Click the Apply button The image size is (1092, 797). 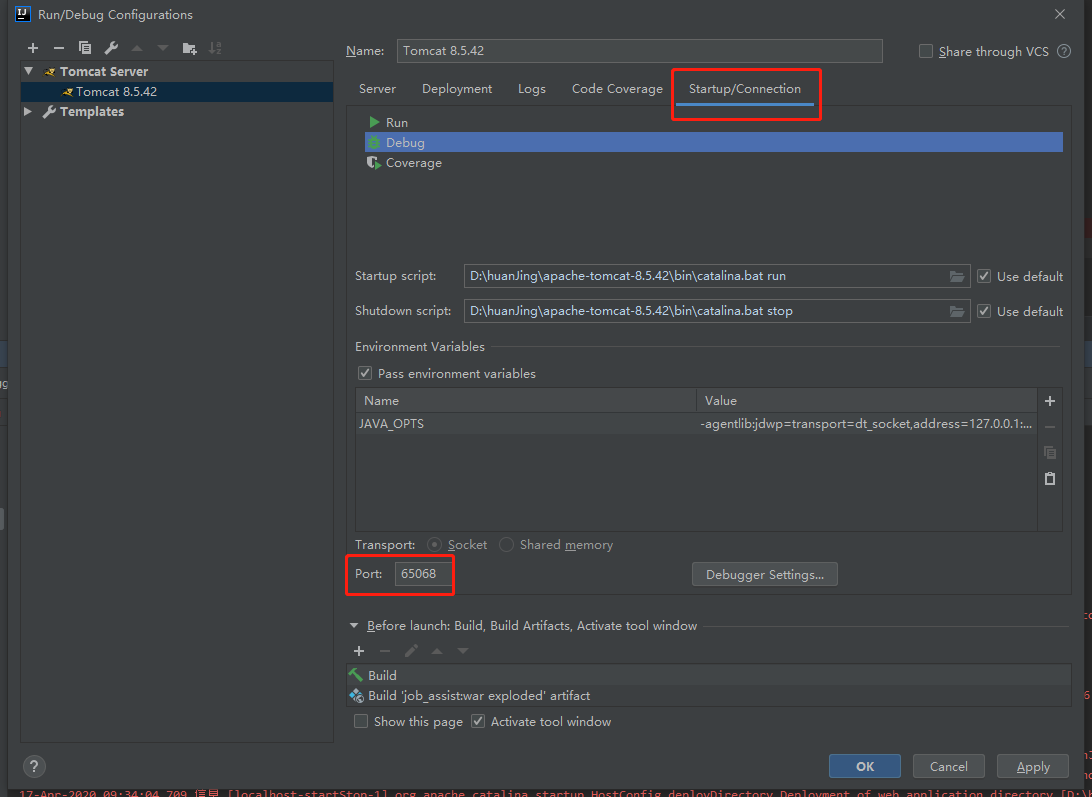(x=1033, y=766)
